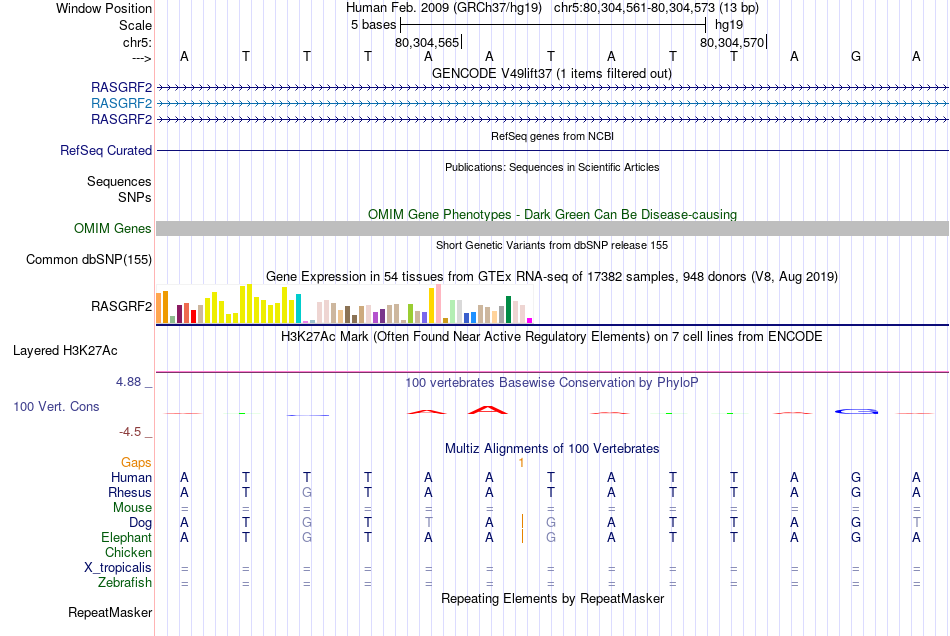Click the 4.88 upper axis value
This screenshot has height=636, width=950.
(128, 382)
